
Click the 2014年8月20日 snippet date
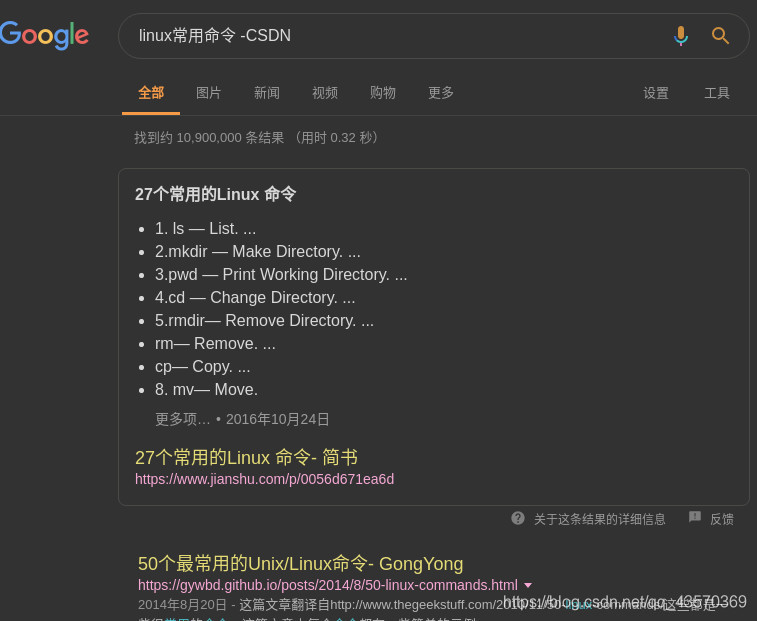(182, 605)
